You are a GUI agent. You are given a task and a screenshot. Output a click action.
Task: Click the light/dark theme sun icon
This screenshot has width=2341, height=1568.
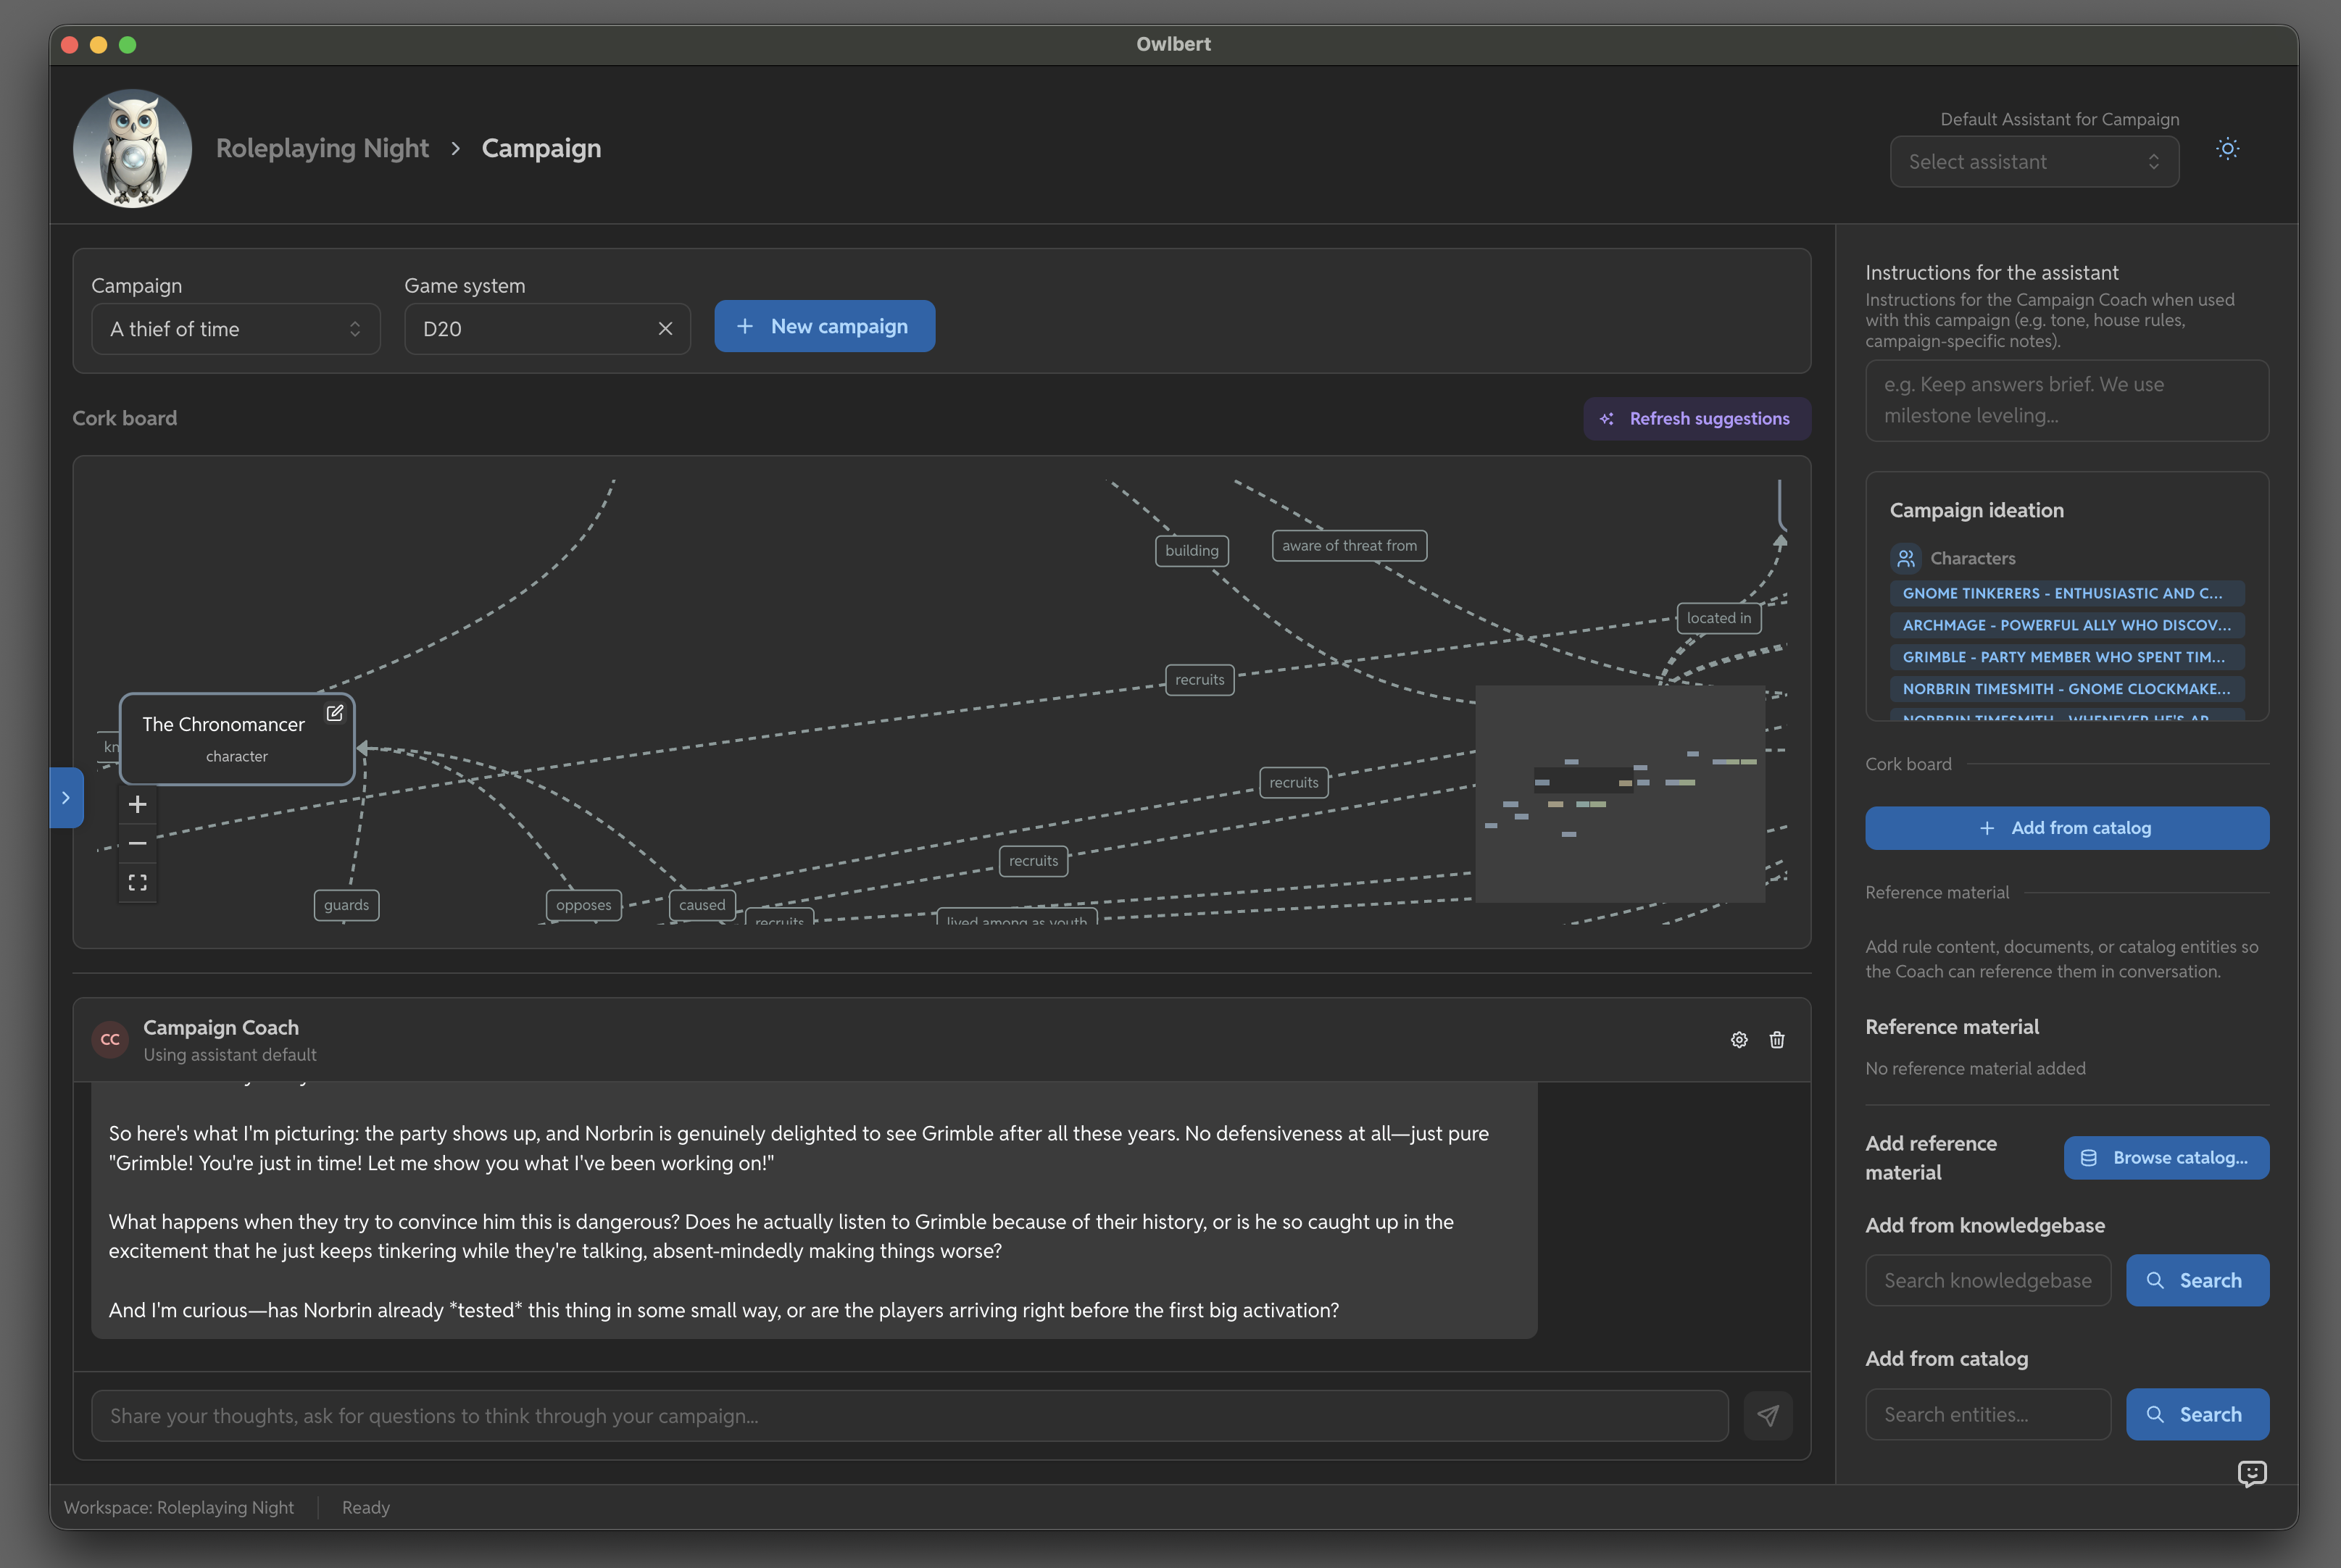2227,149
